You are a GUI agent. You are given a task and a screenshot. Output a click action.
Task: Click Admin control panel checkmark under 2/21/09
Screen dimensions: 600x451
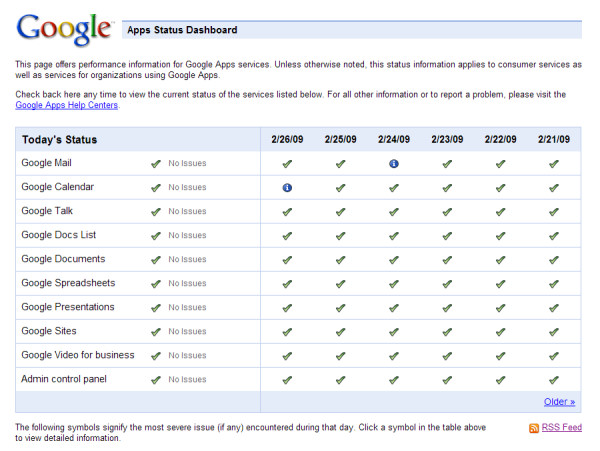click(x=554, y=380)
